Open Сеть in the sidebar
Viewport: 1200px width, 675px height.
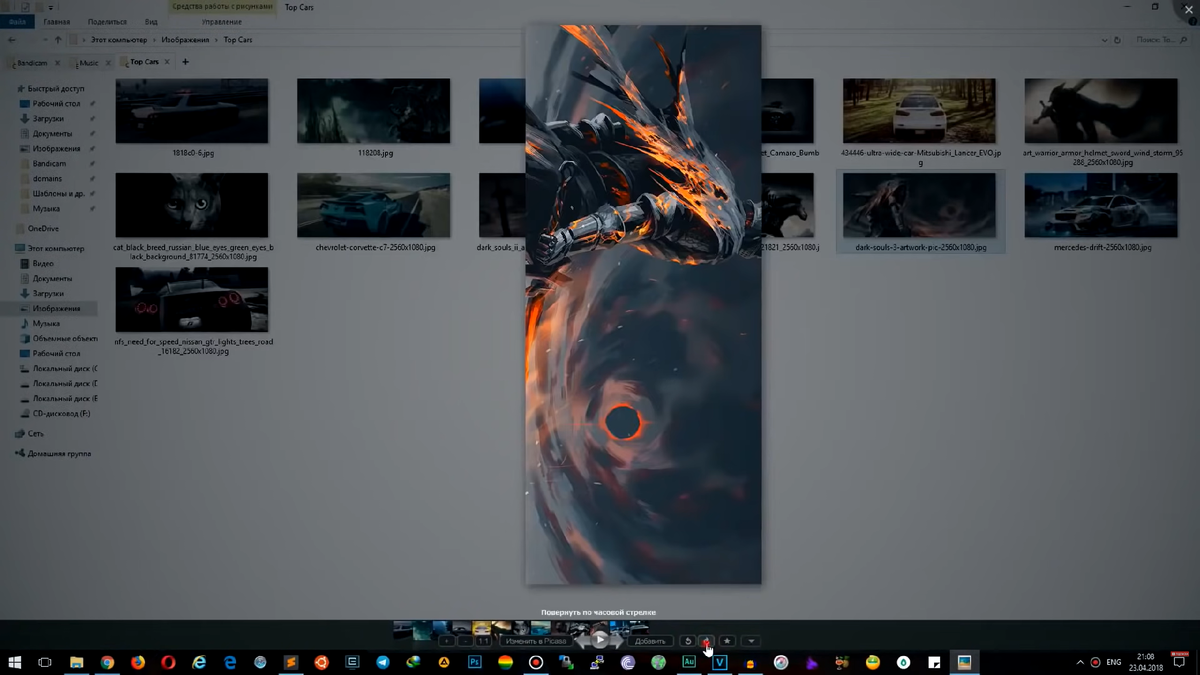[x=36, y=434]
